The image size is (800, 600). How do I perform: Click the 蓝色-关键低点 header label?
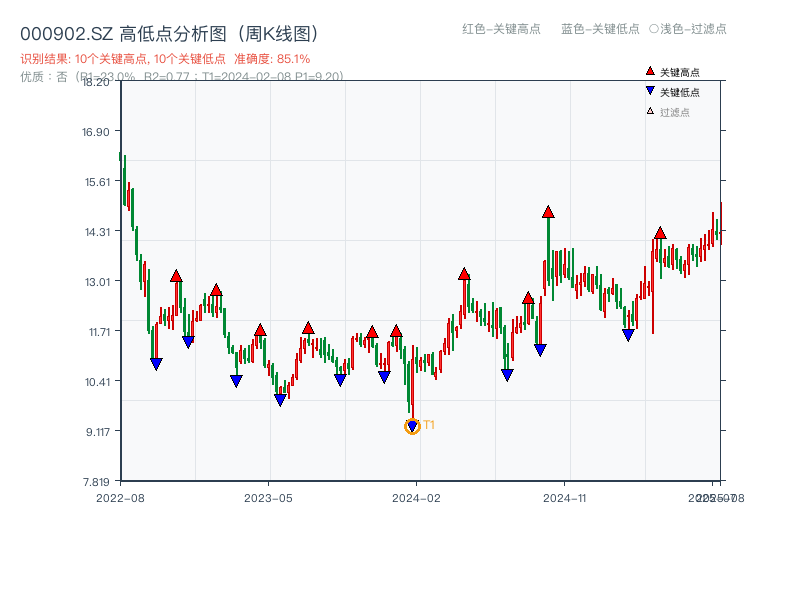[x=600, y=29]
